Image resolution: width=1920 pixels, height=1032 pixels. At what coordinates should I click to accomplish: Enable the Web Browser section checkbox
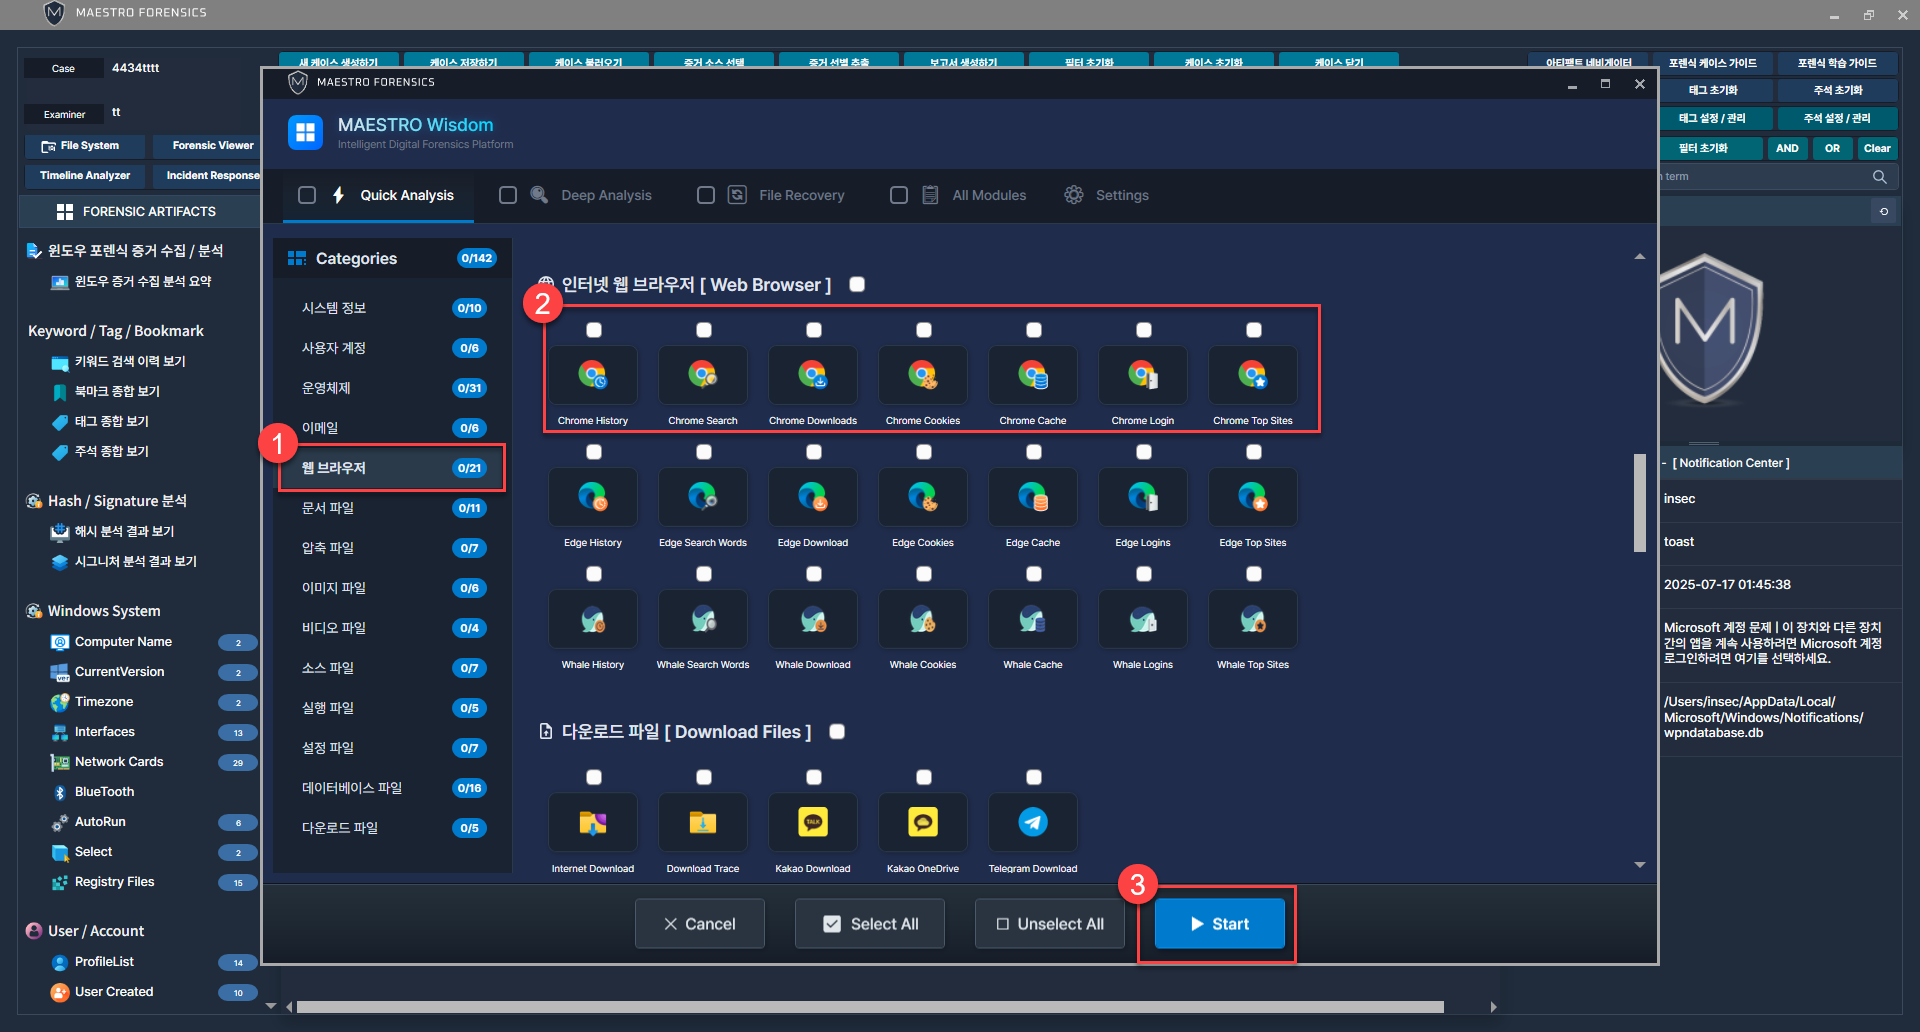(x=857, y=285)
